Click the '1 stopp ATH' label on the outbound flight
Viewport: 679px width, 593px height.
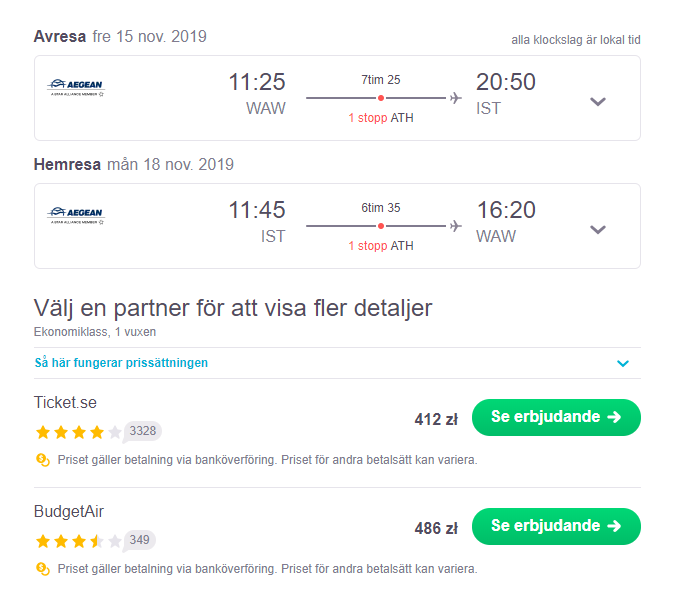point(381,118)
